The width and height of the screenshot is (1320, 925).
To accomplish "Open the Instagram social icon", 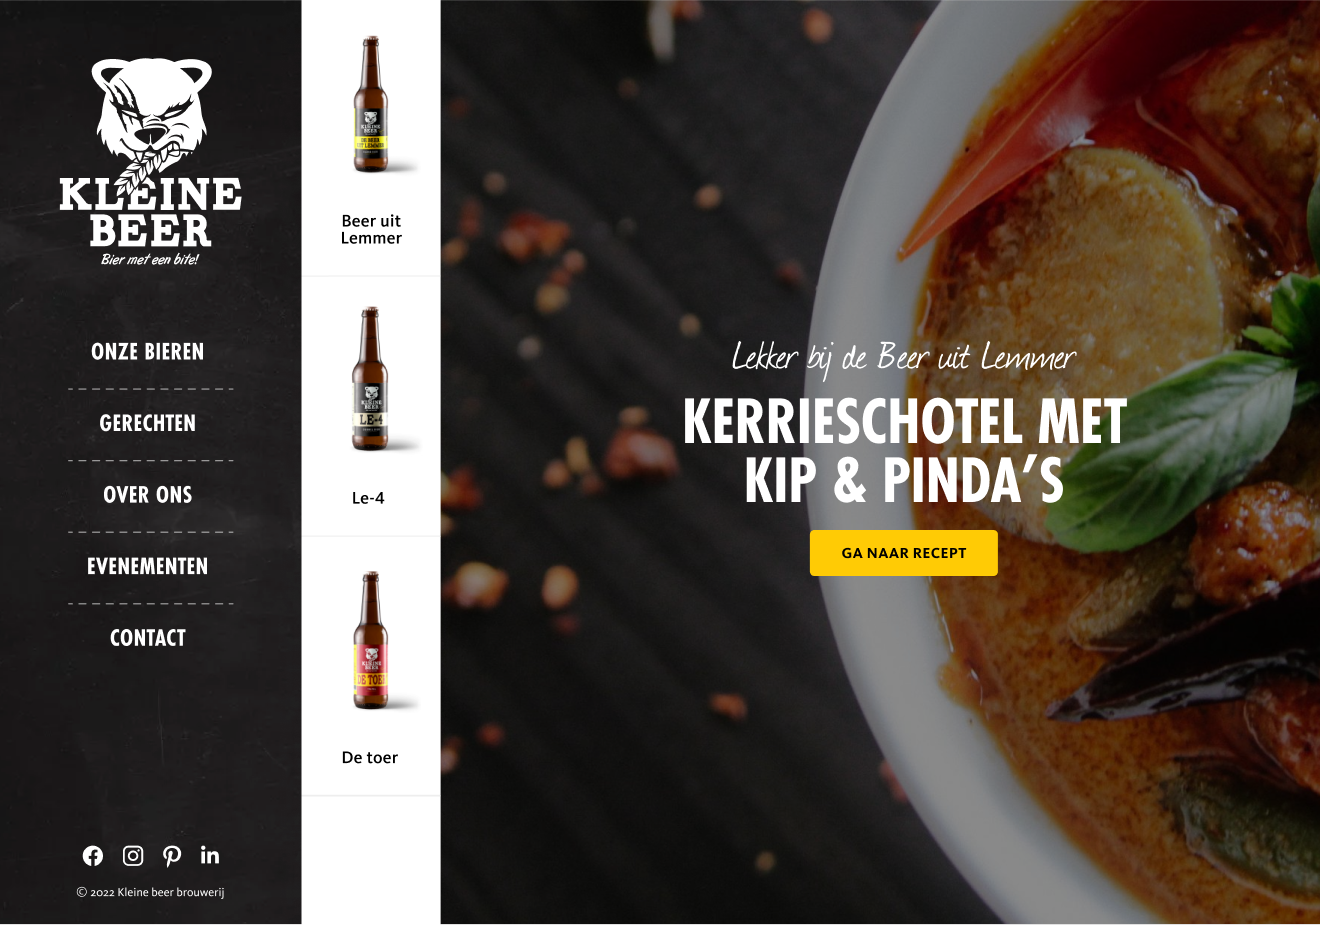I will coord(133,856).
